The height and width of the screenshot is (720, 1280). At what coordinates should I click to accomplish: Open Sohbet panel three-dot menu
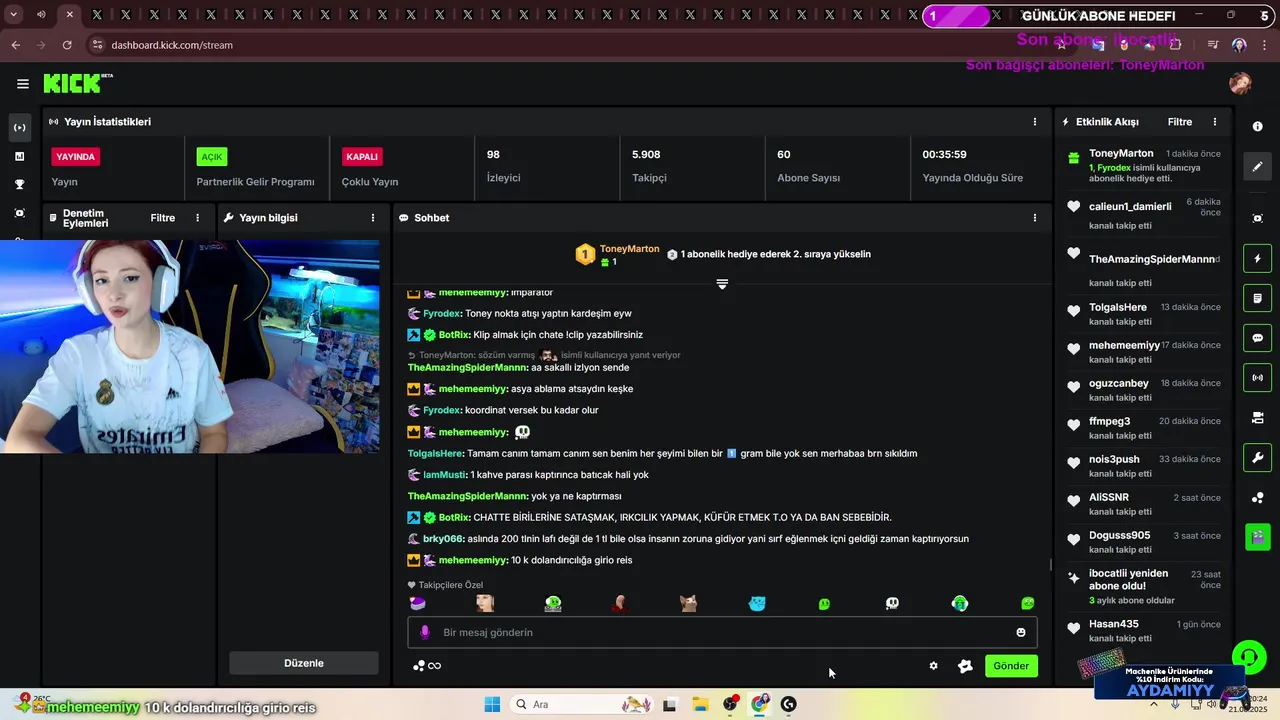pos(1034,218)
